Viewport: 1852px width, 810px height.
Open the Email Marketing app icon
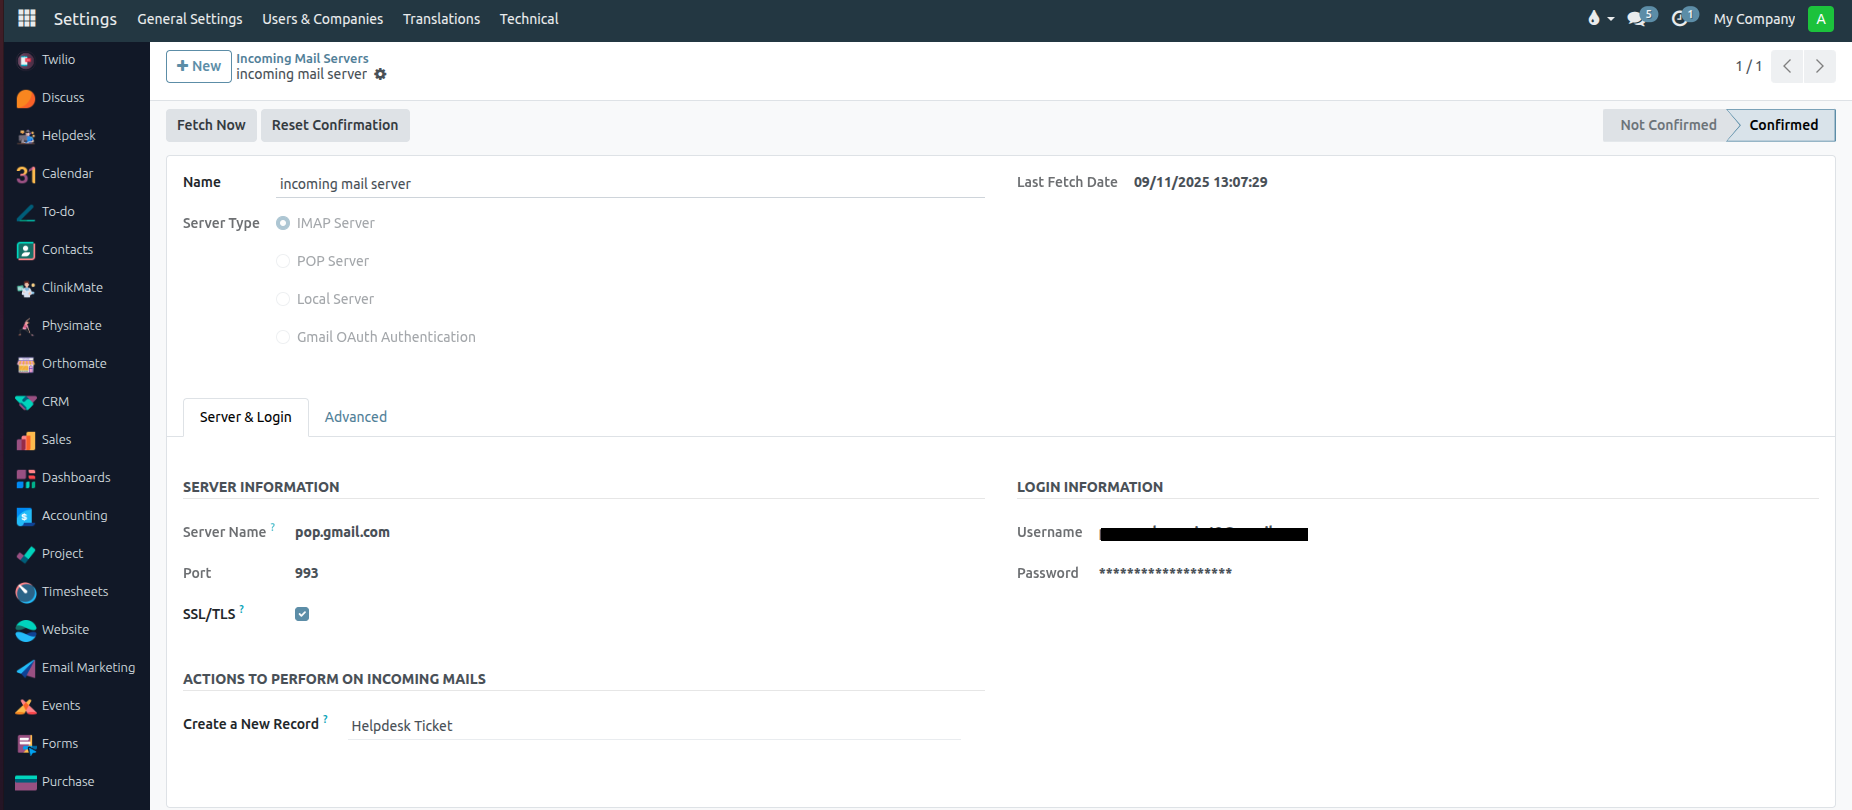pyautogui.click(x=26, y=668)
